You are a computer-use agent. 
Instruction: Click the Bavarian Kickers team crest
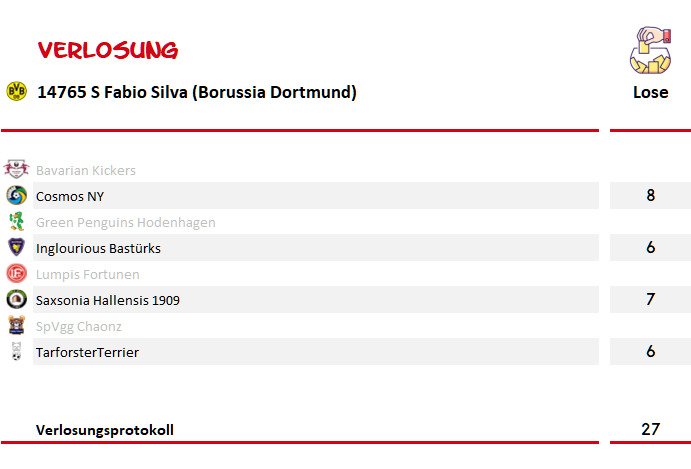(16, 169)
